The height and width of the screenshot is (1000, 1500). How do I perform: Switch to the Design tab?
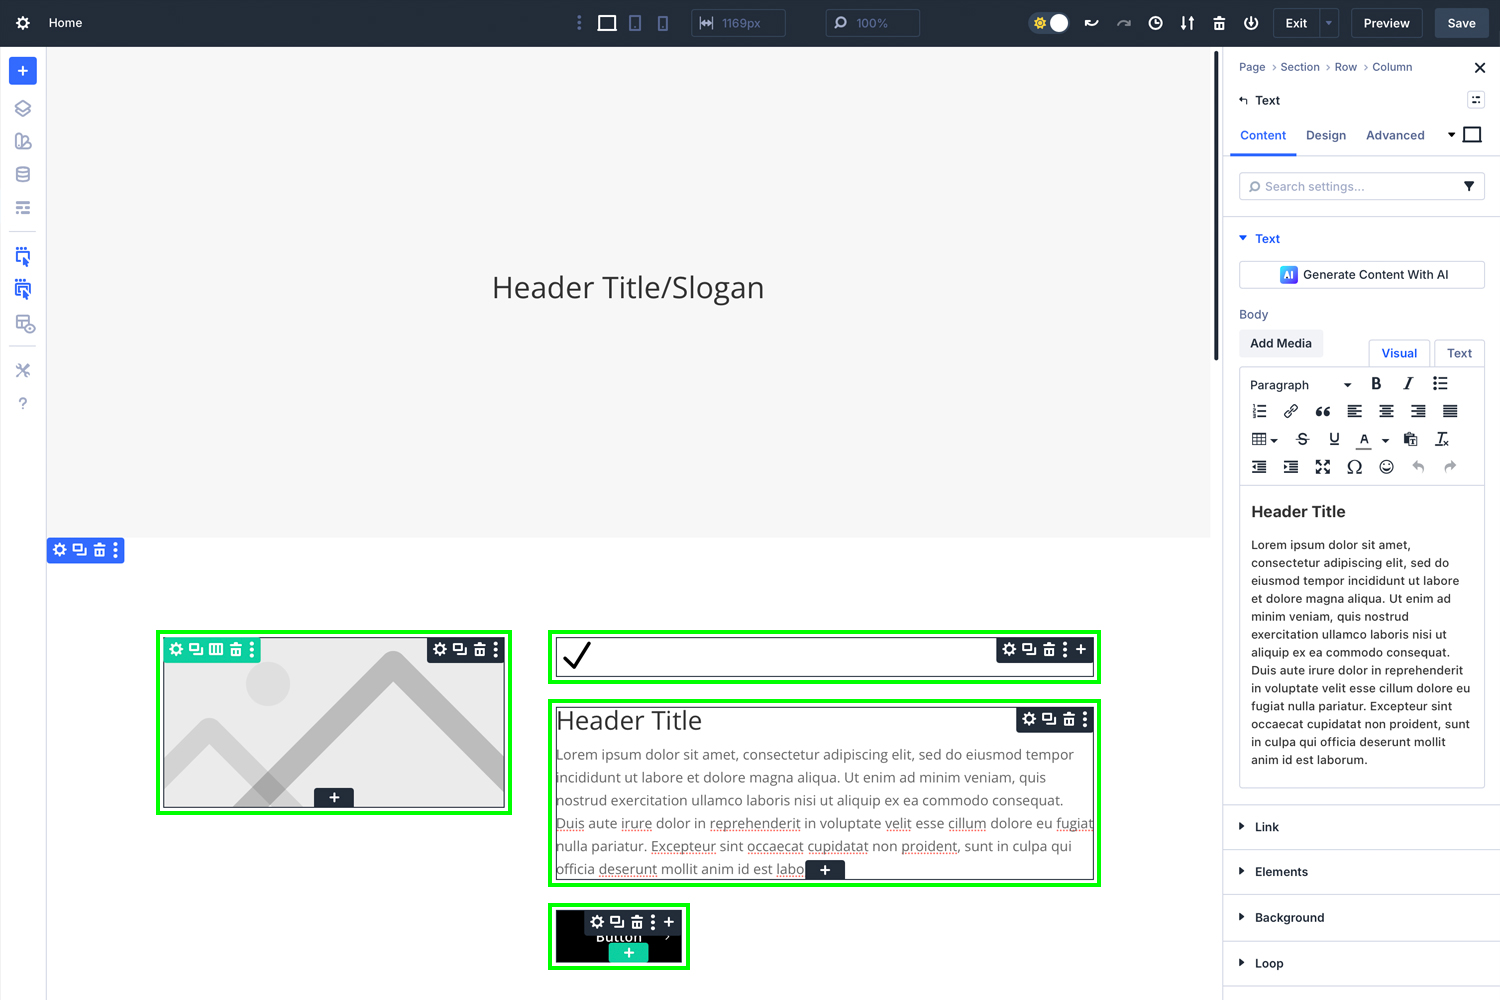click(x=1326, y=135)
